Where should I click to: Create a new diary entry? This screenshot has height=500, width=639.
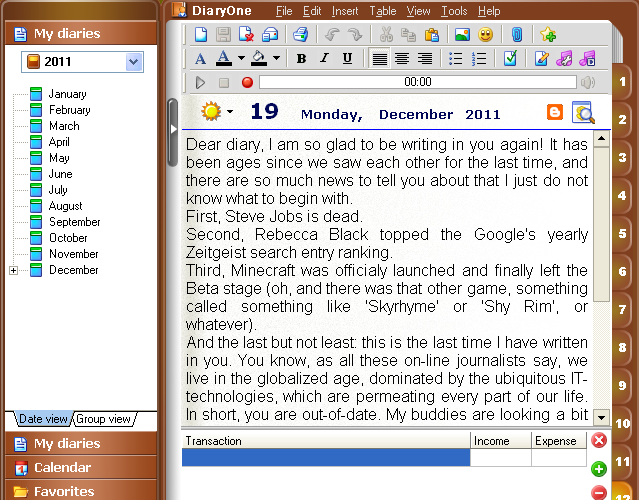(201, 35)
